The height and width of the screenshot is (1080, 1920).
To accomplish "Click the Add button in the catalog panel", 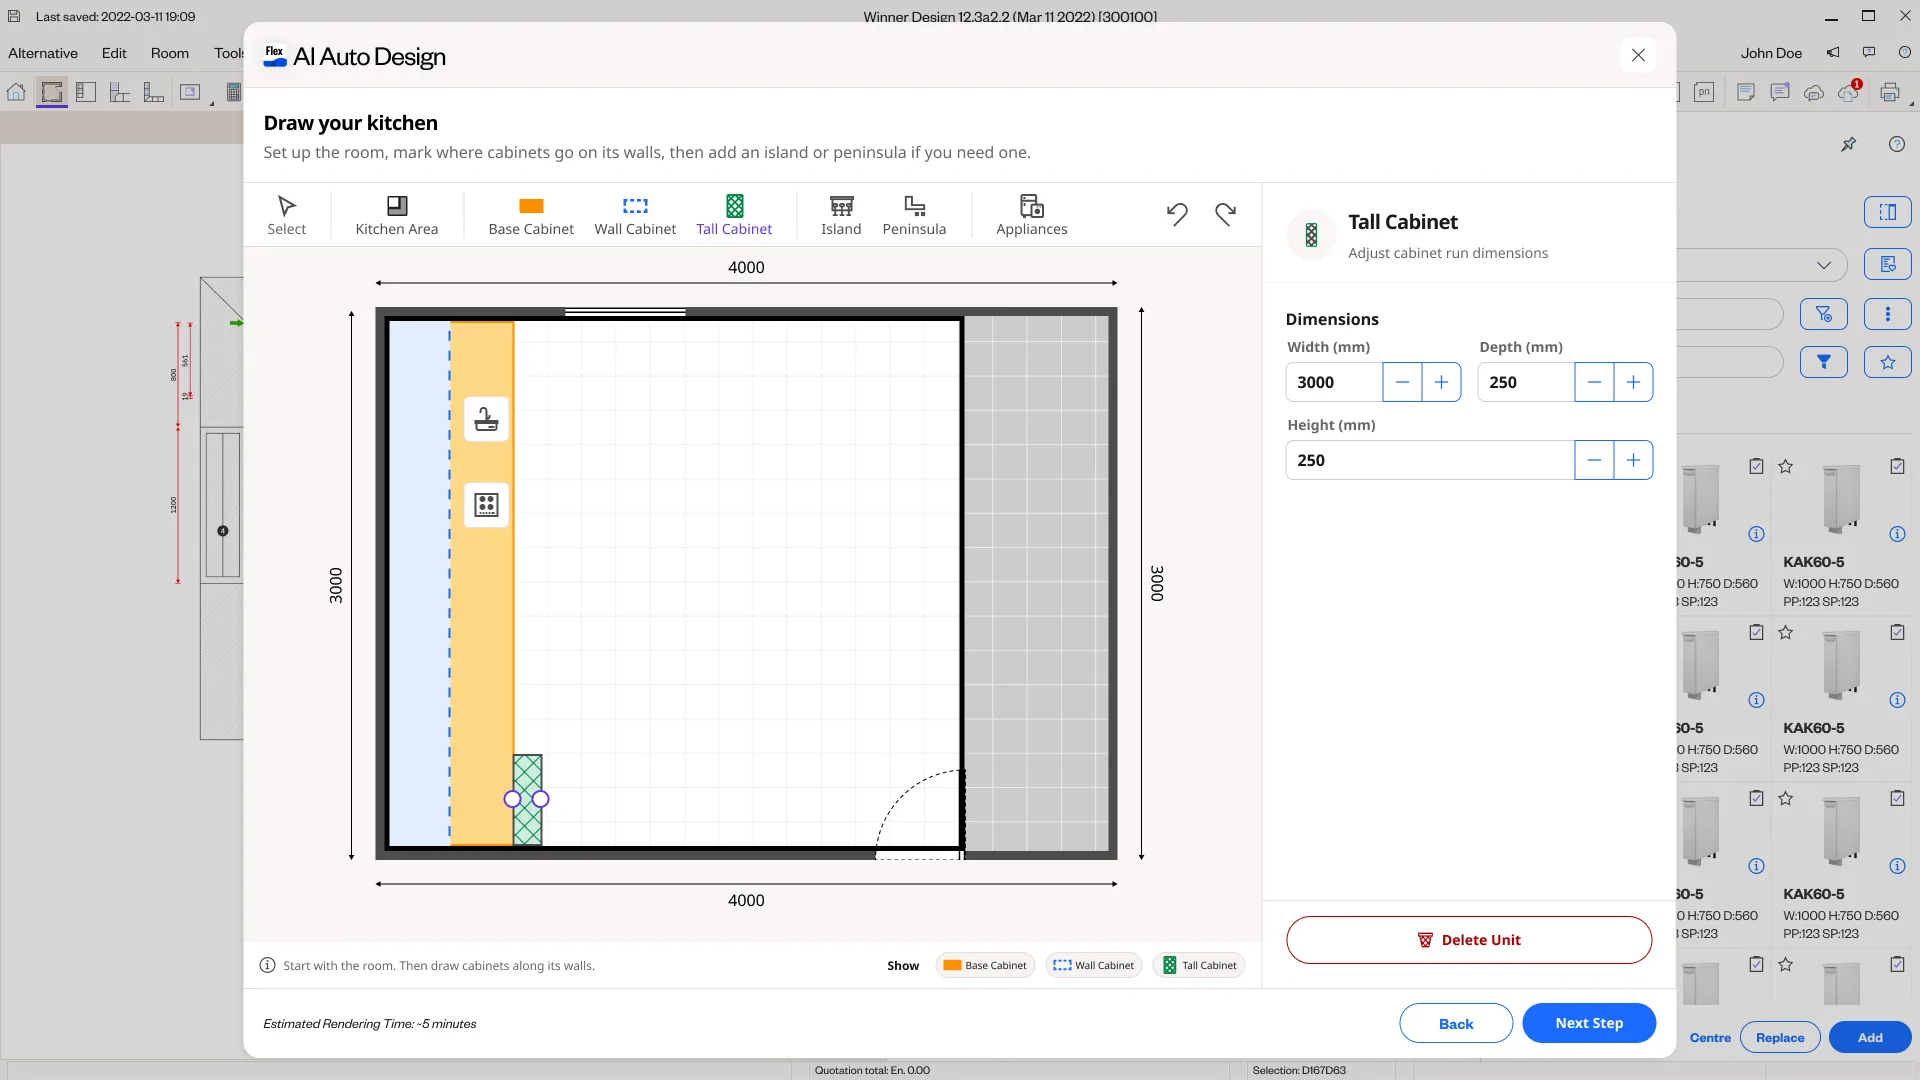I will coord(1870,1037).
